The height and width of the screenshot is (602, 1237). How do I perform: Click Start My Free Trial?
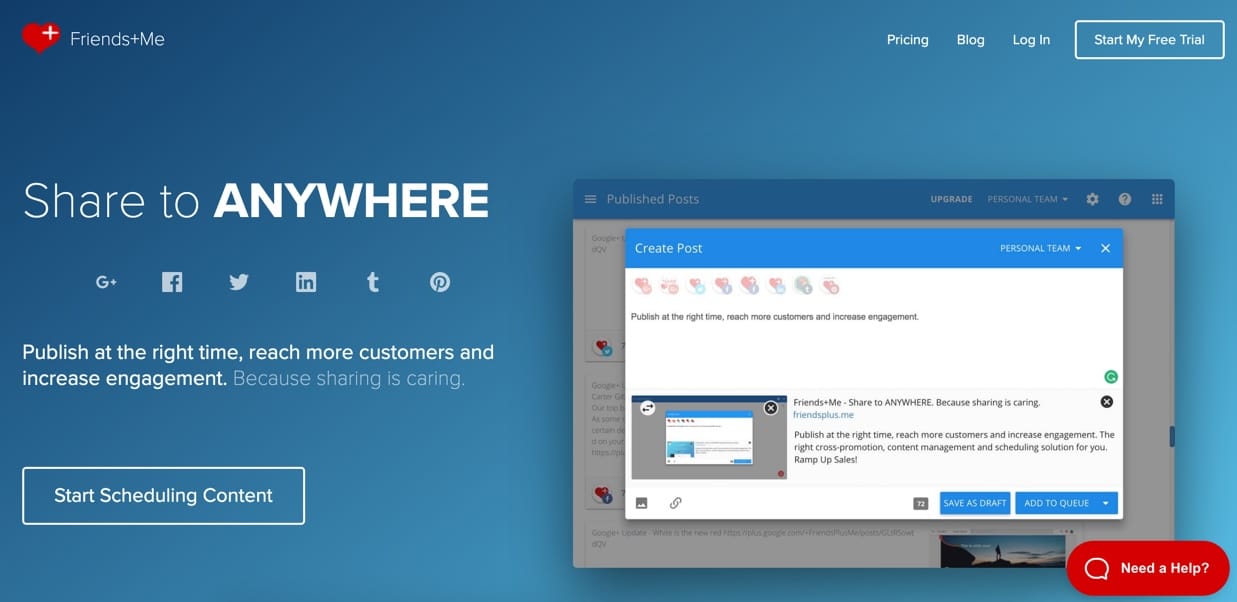tap(1149, 40)
